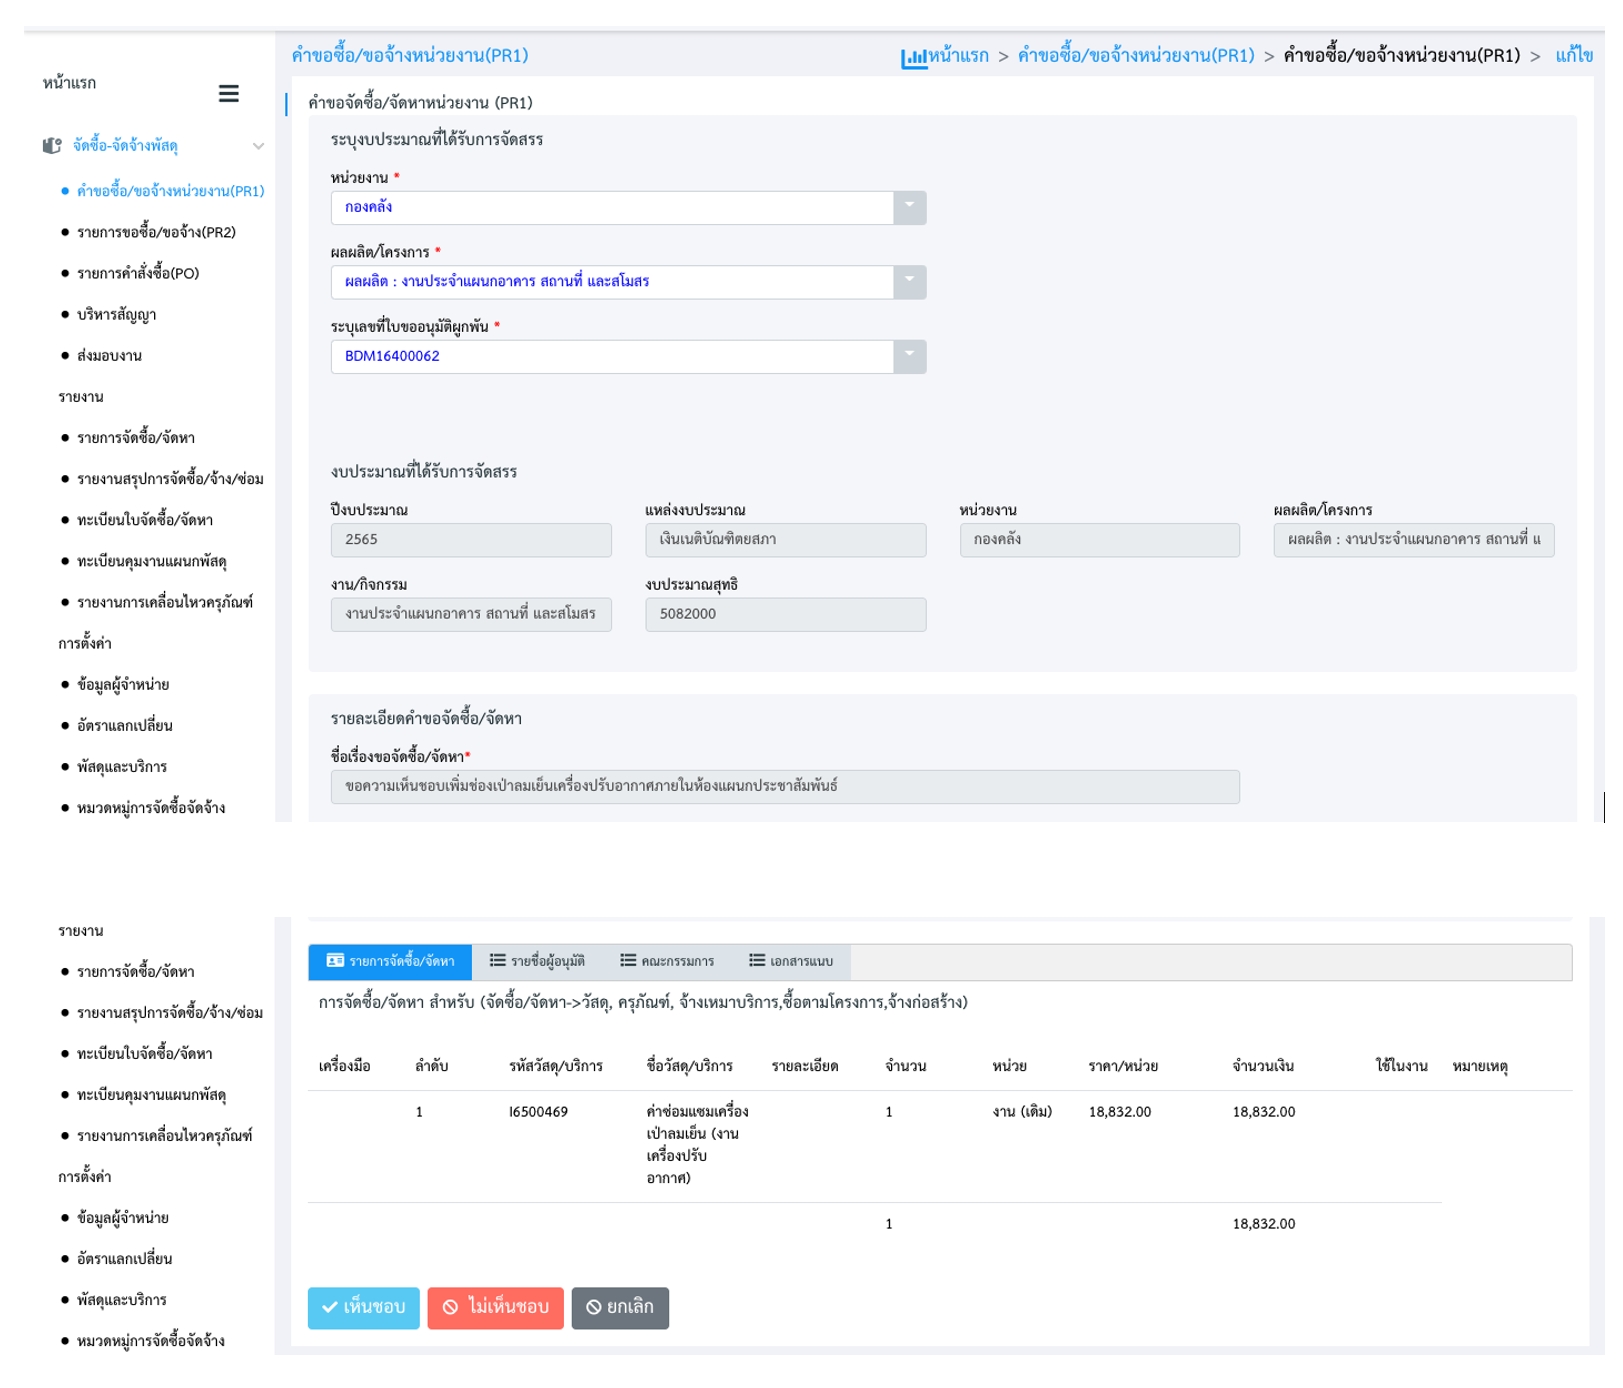The width and height of the screenshot is (1623, 1388).
Task: Click the งบประมาณสุทธิ field showing 5082000
Action: tap(786, 614)
